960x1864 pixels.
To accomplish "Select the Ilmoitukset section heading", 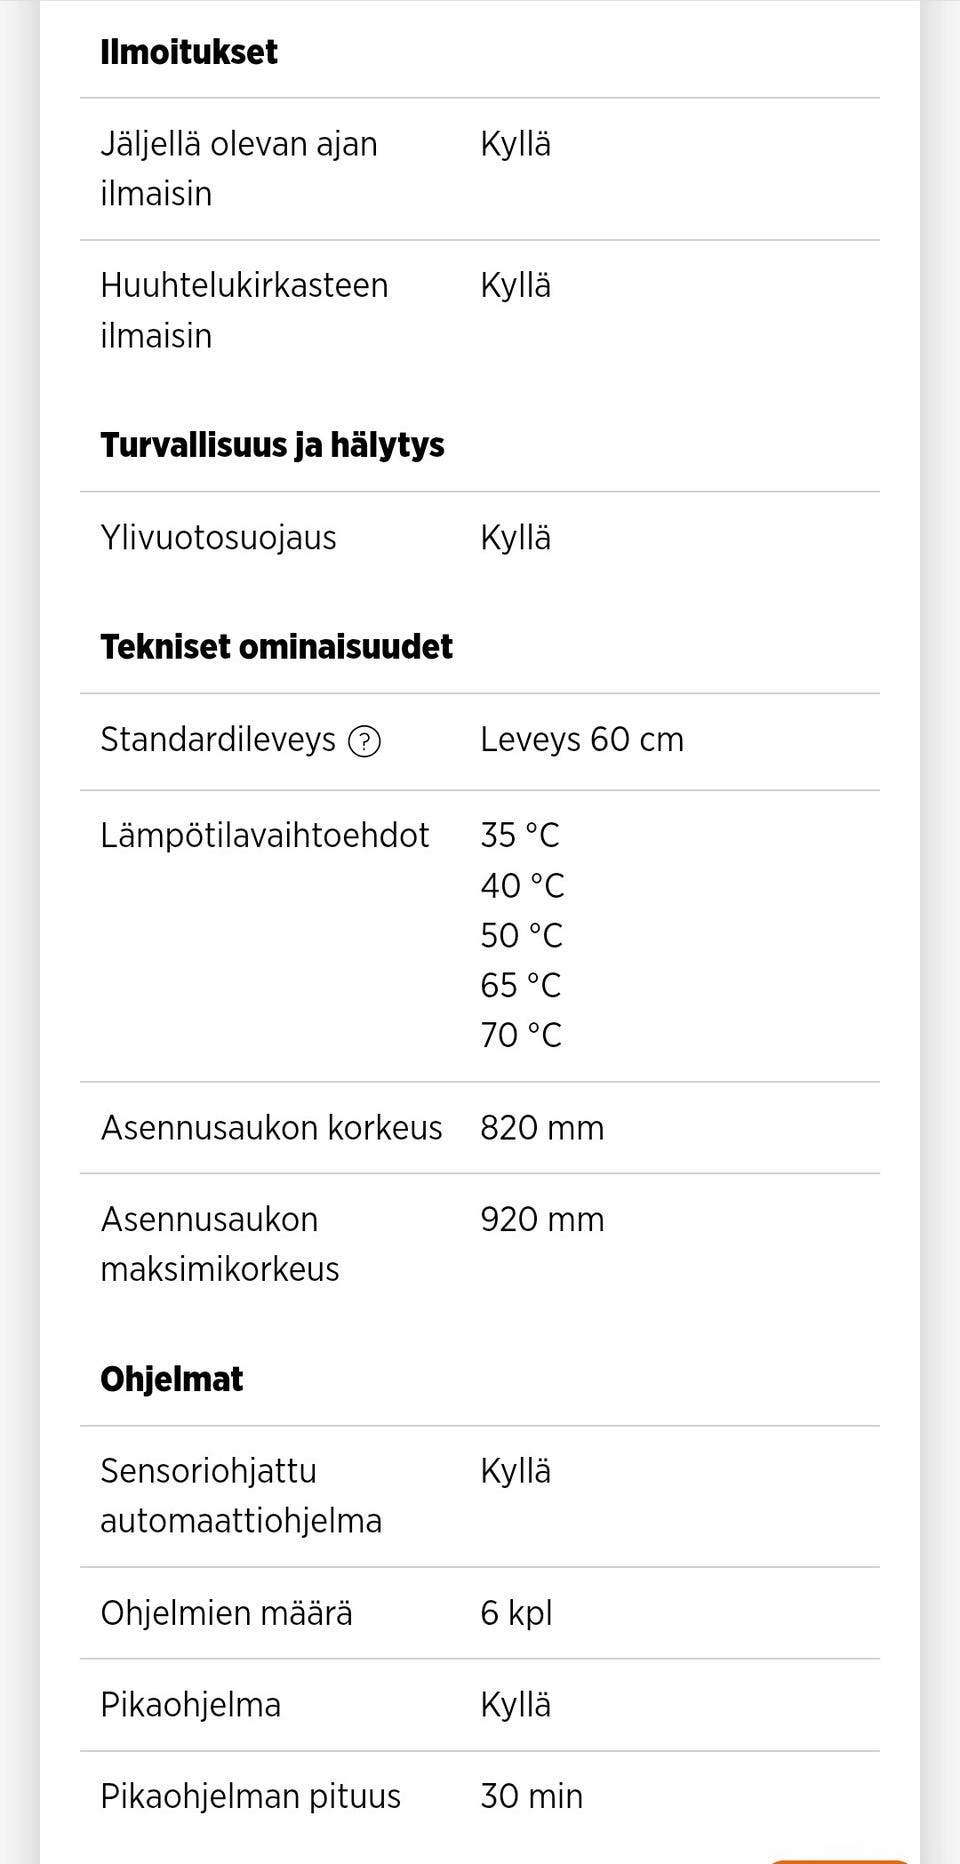I will coord(189,52).
